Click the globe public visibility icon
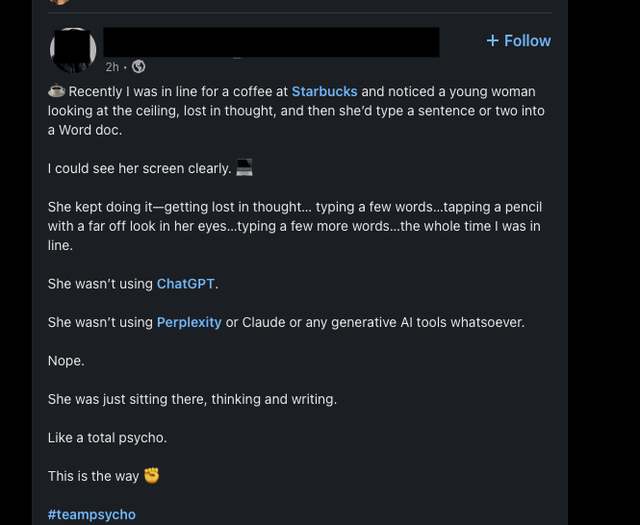Image resolution: width=640 pixels, height=525 pixels. tap(139, 67)
